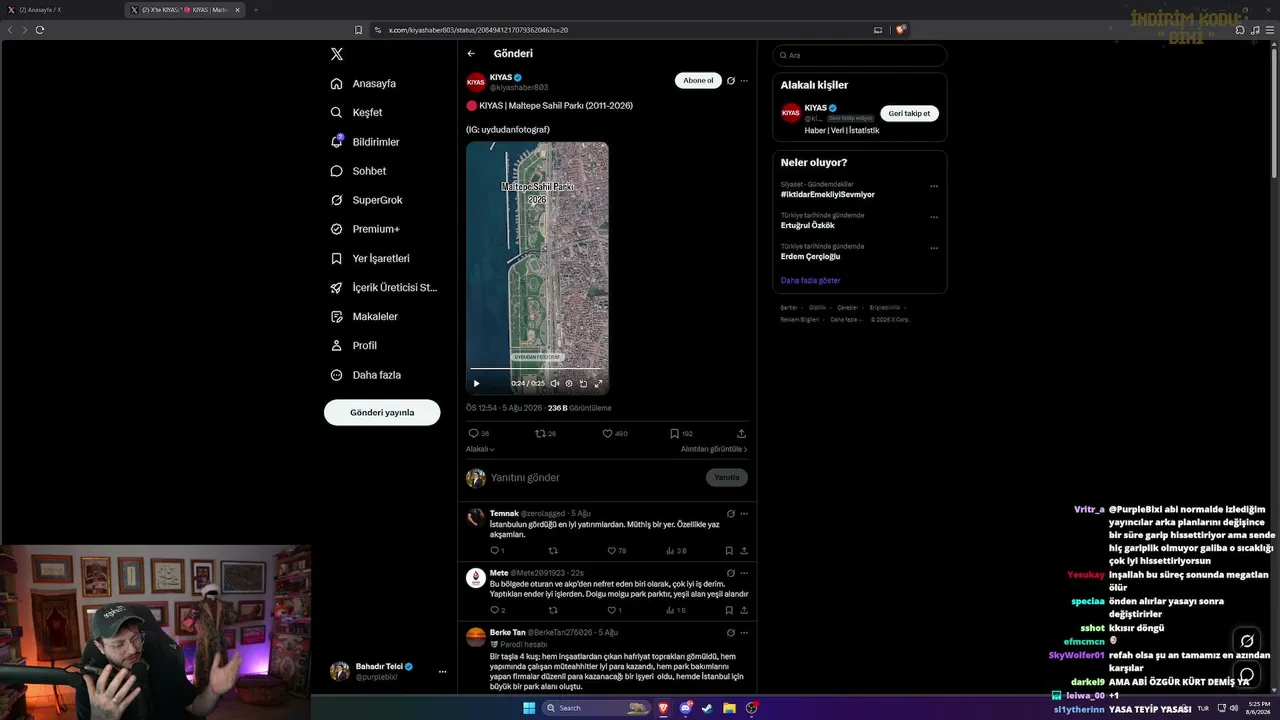Open SuperGrok from the sidebar
Viewport: 1280px width, 720px height.
click(x=367, y=200)
